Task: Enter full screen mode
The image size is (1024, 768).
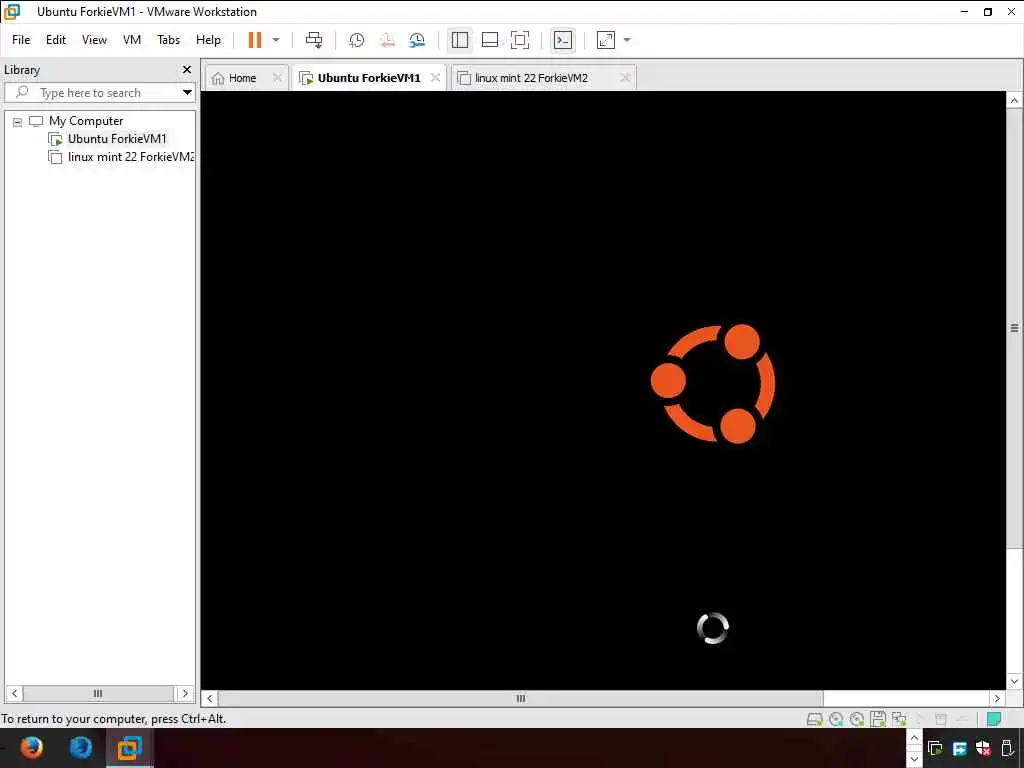Action: (520, 40)
